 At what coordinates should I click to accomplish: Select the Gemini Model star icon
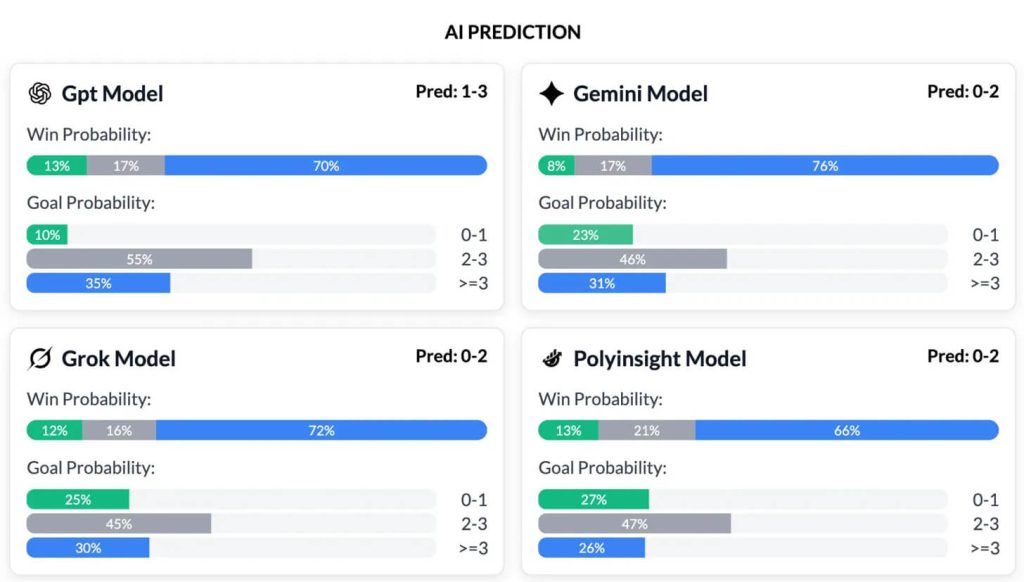[550, 93]
